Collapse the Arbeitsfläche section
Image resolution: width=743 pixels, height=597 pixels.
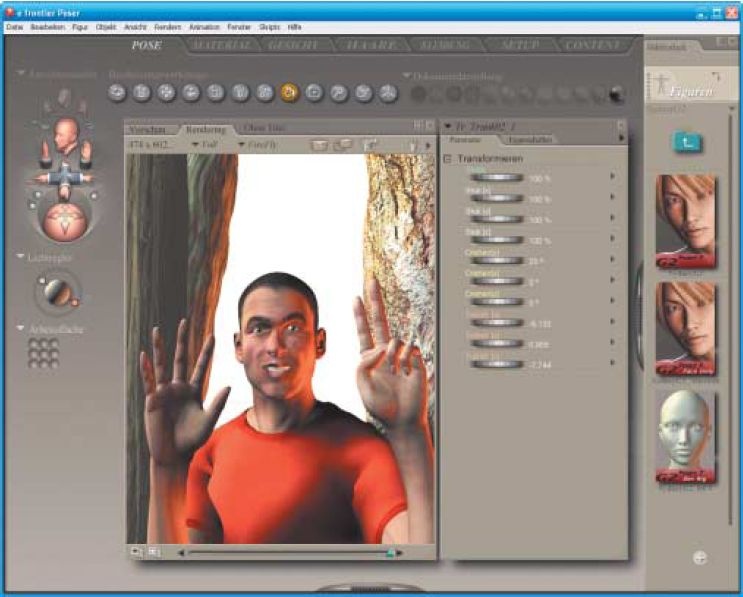20,328
